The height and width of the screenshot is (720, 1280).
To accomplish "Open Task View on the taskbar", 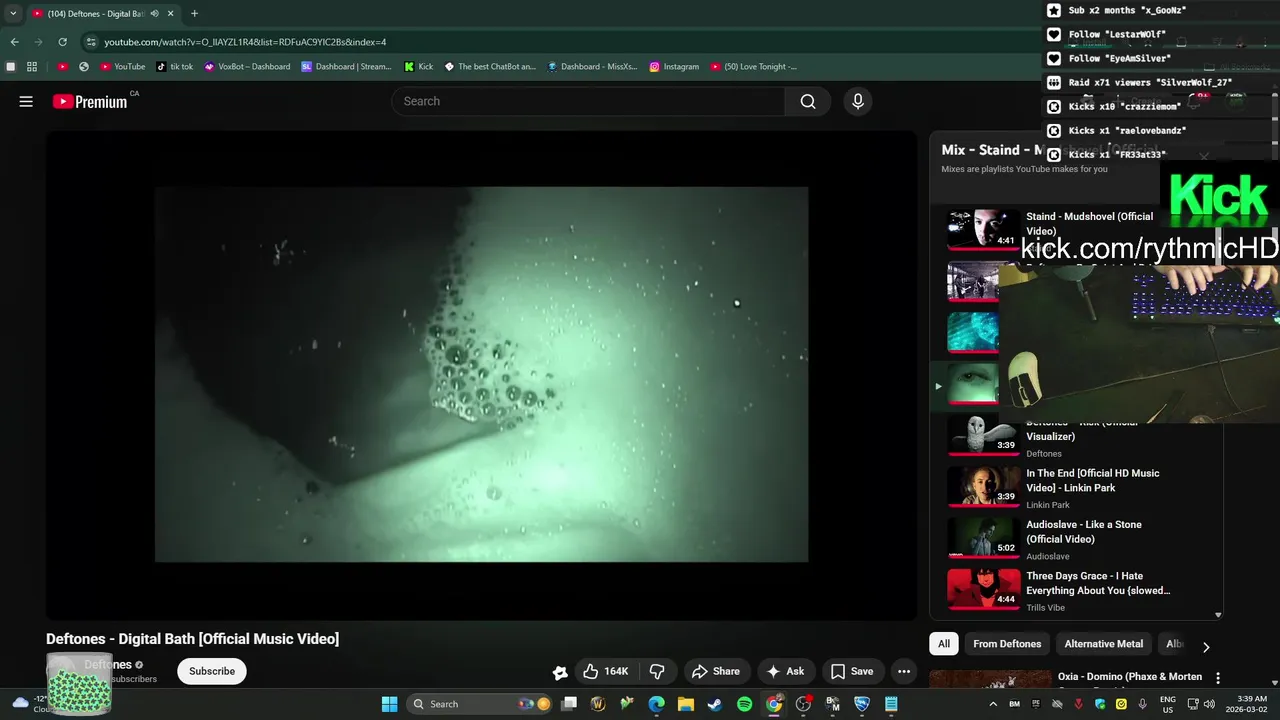I will [x=569, y=704].
